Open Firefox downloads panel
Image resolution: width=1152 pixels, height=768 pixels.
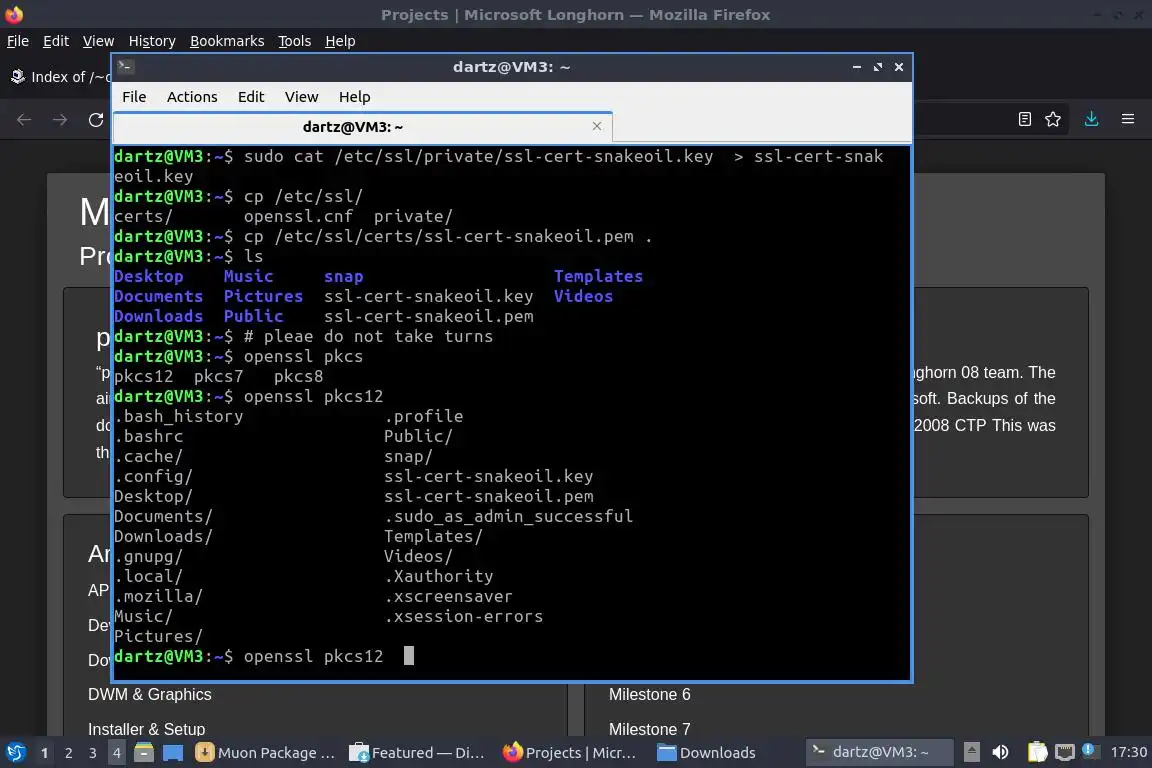[x=1091, y=119]
